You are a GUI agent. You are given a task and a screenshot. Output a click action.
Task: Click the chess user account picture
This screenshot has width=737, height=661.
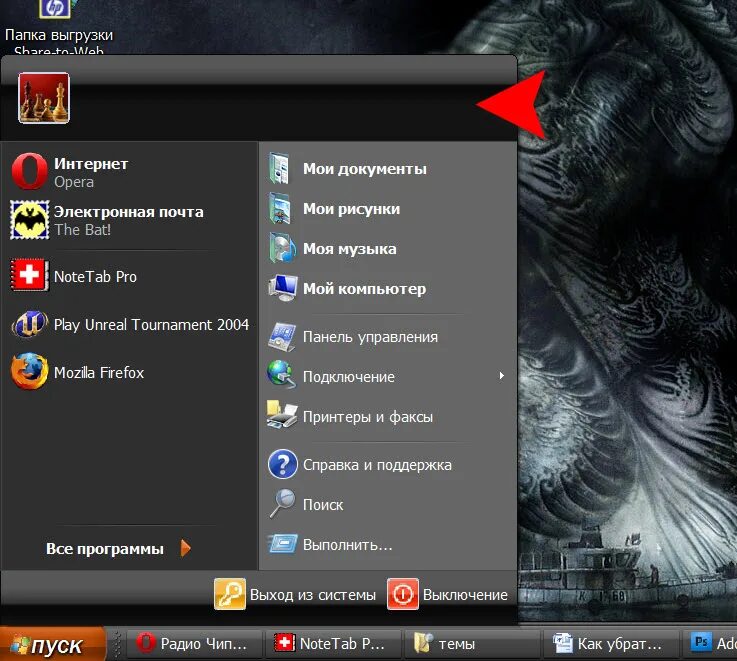tap(44, 98)
